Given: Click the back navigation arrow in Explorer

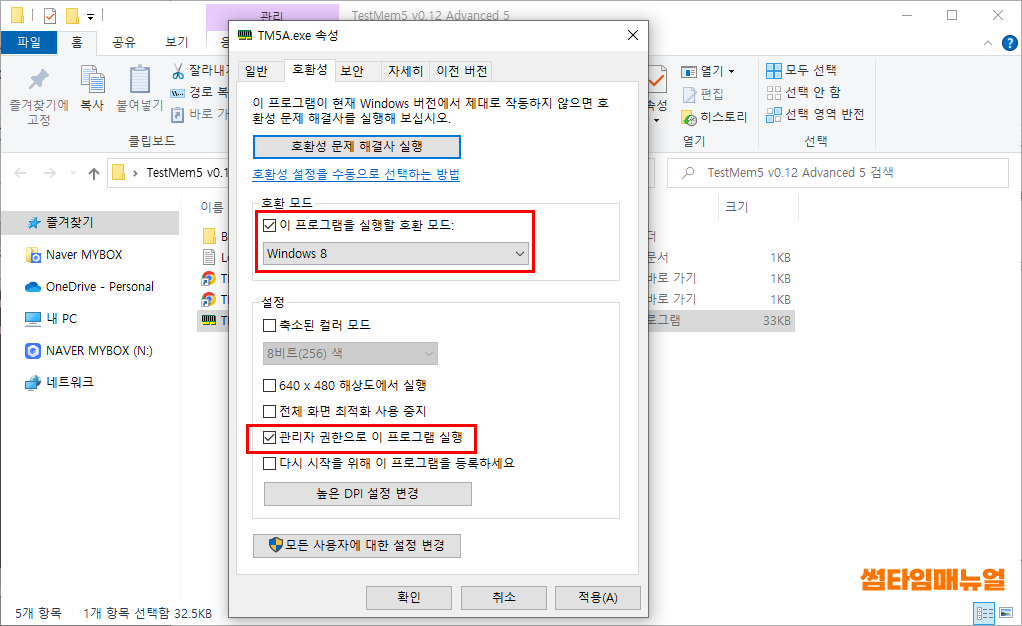Looking at the screenshot, I should tap(20, 173).
